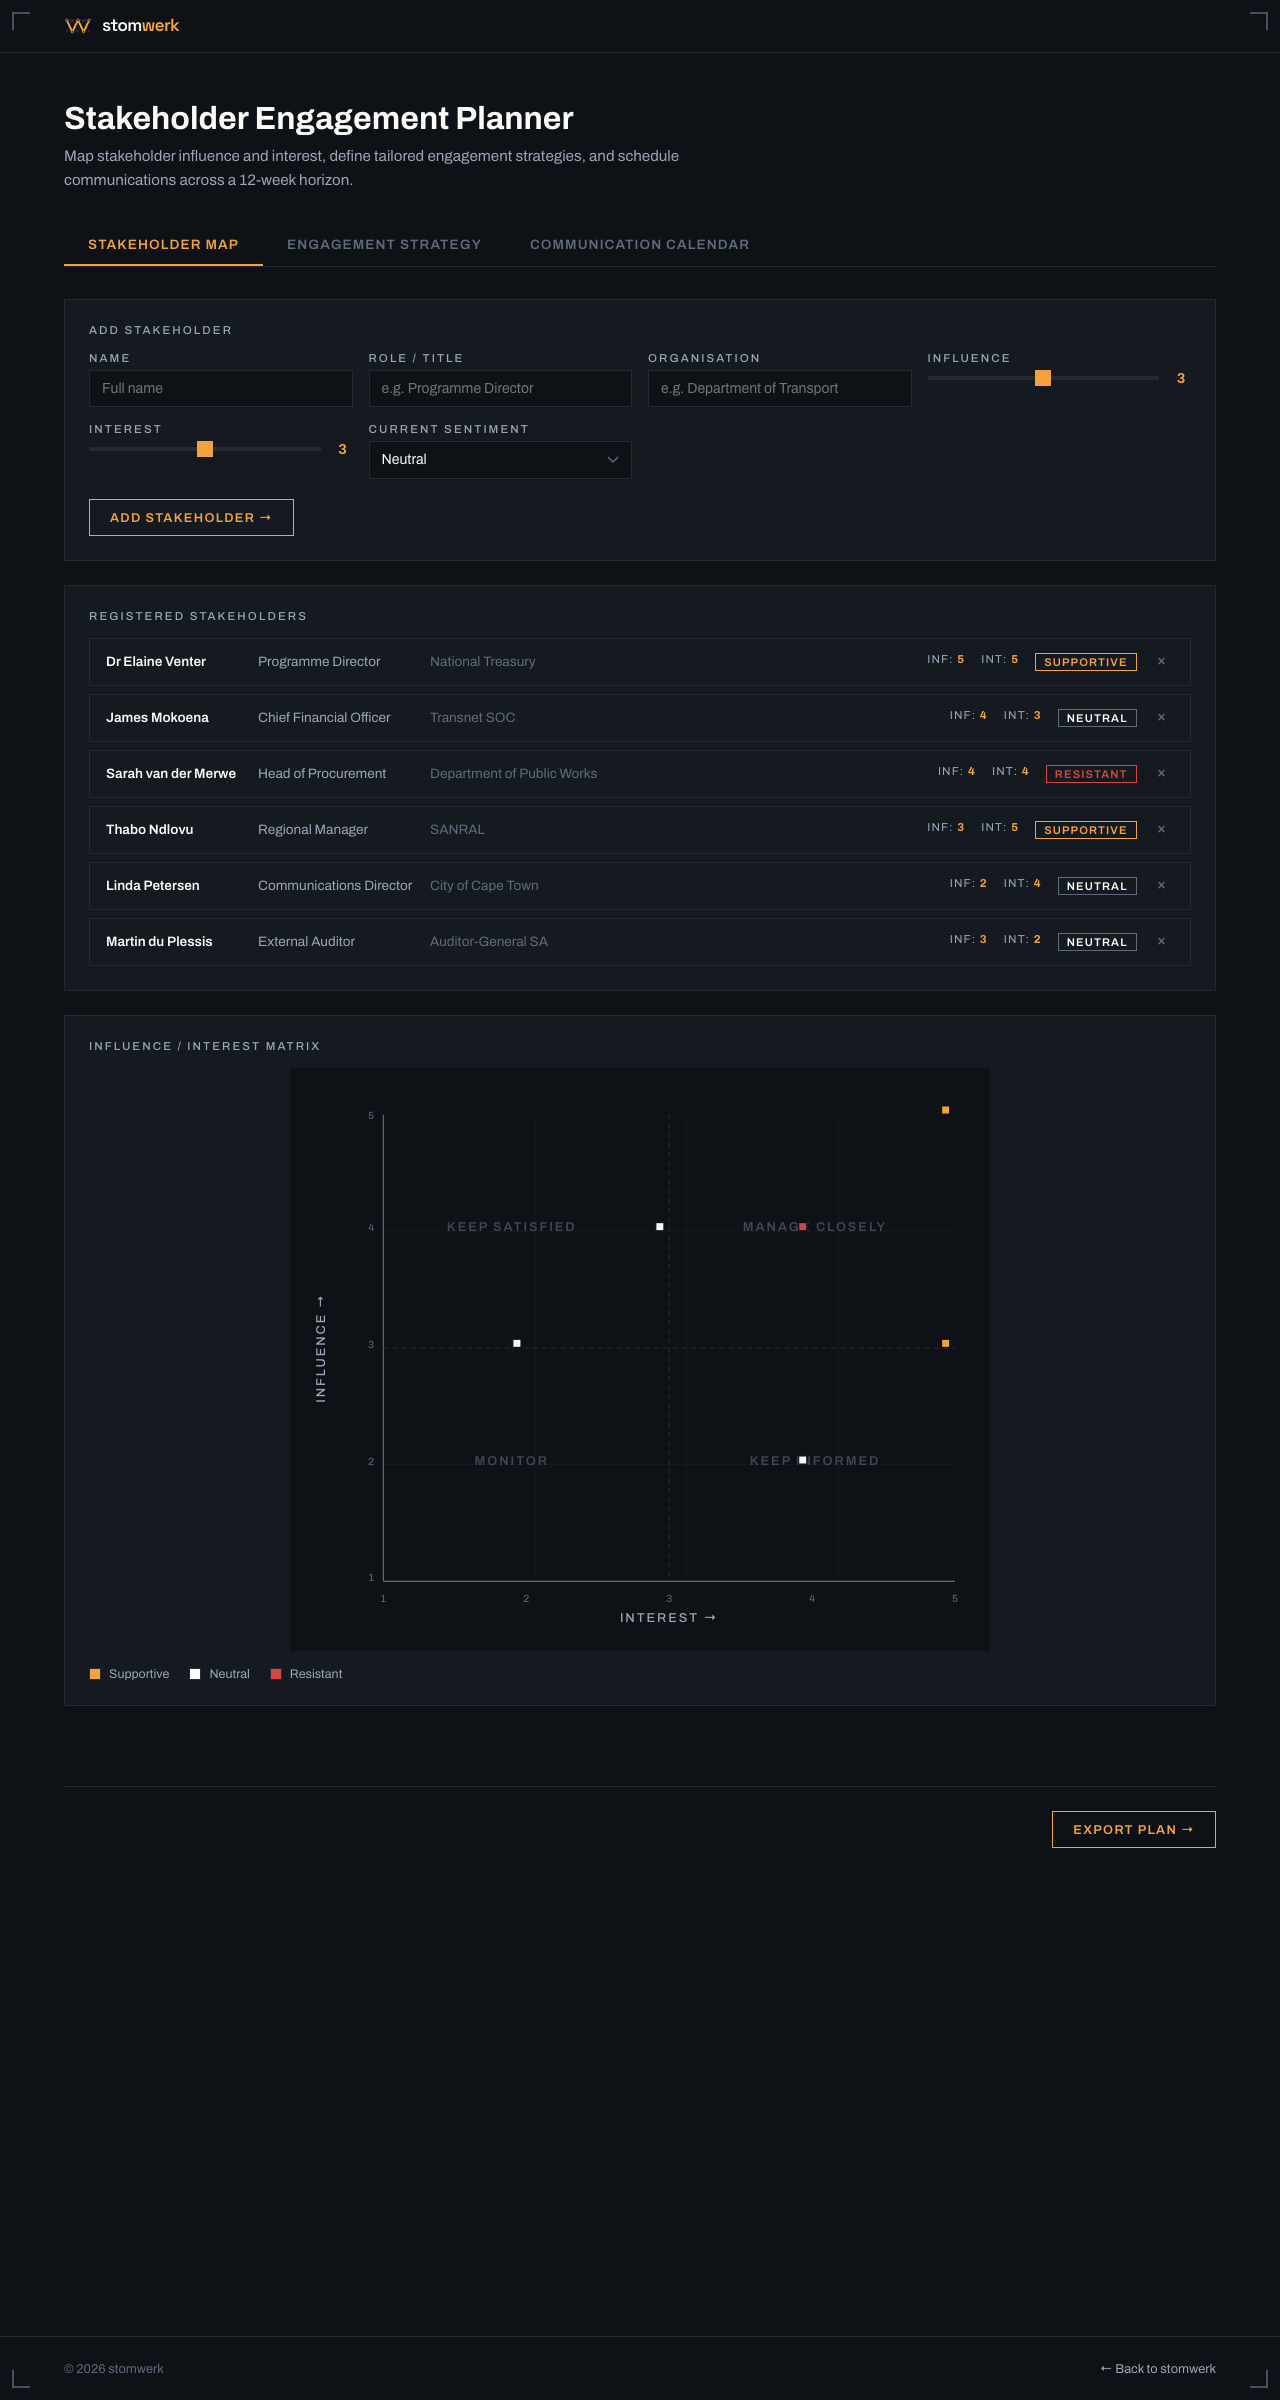The height and width of the screenshot is (2400, 1280).
Task: Remove Dr Elaine Venter with x icon
Action: click(1161, 661)
